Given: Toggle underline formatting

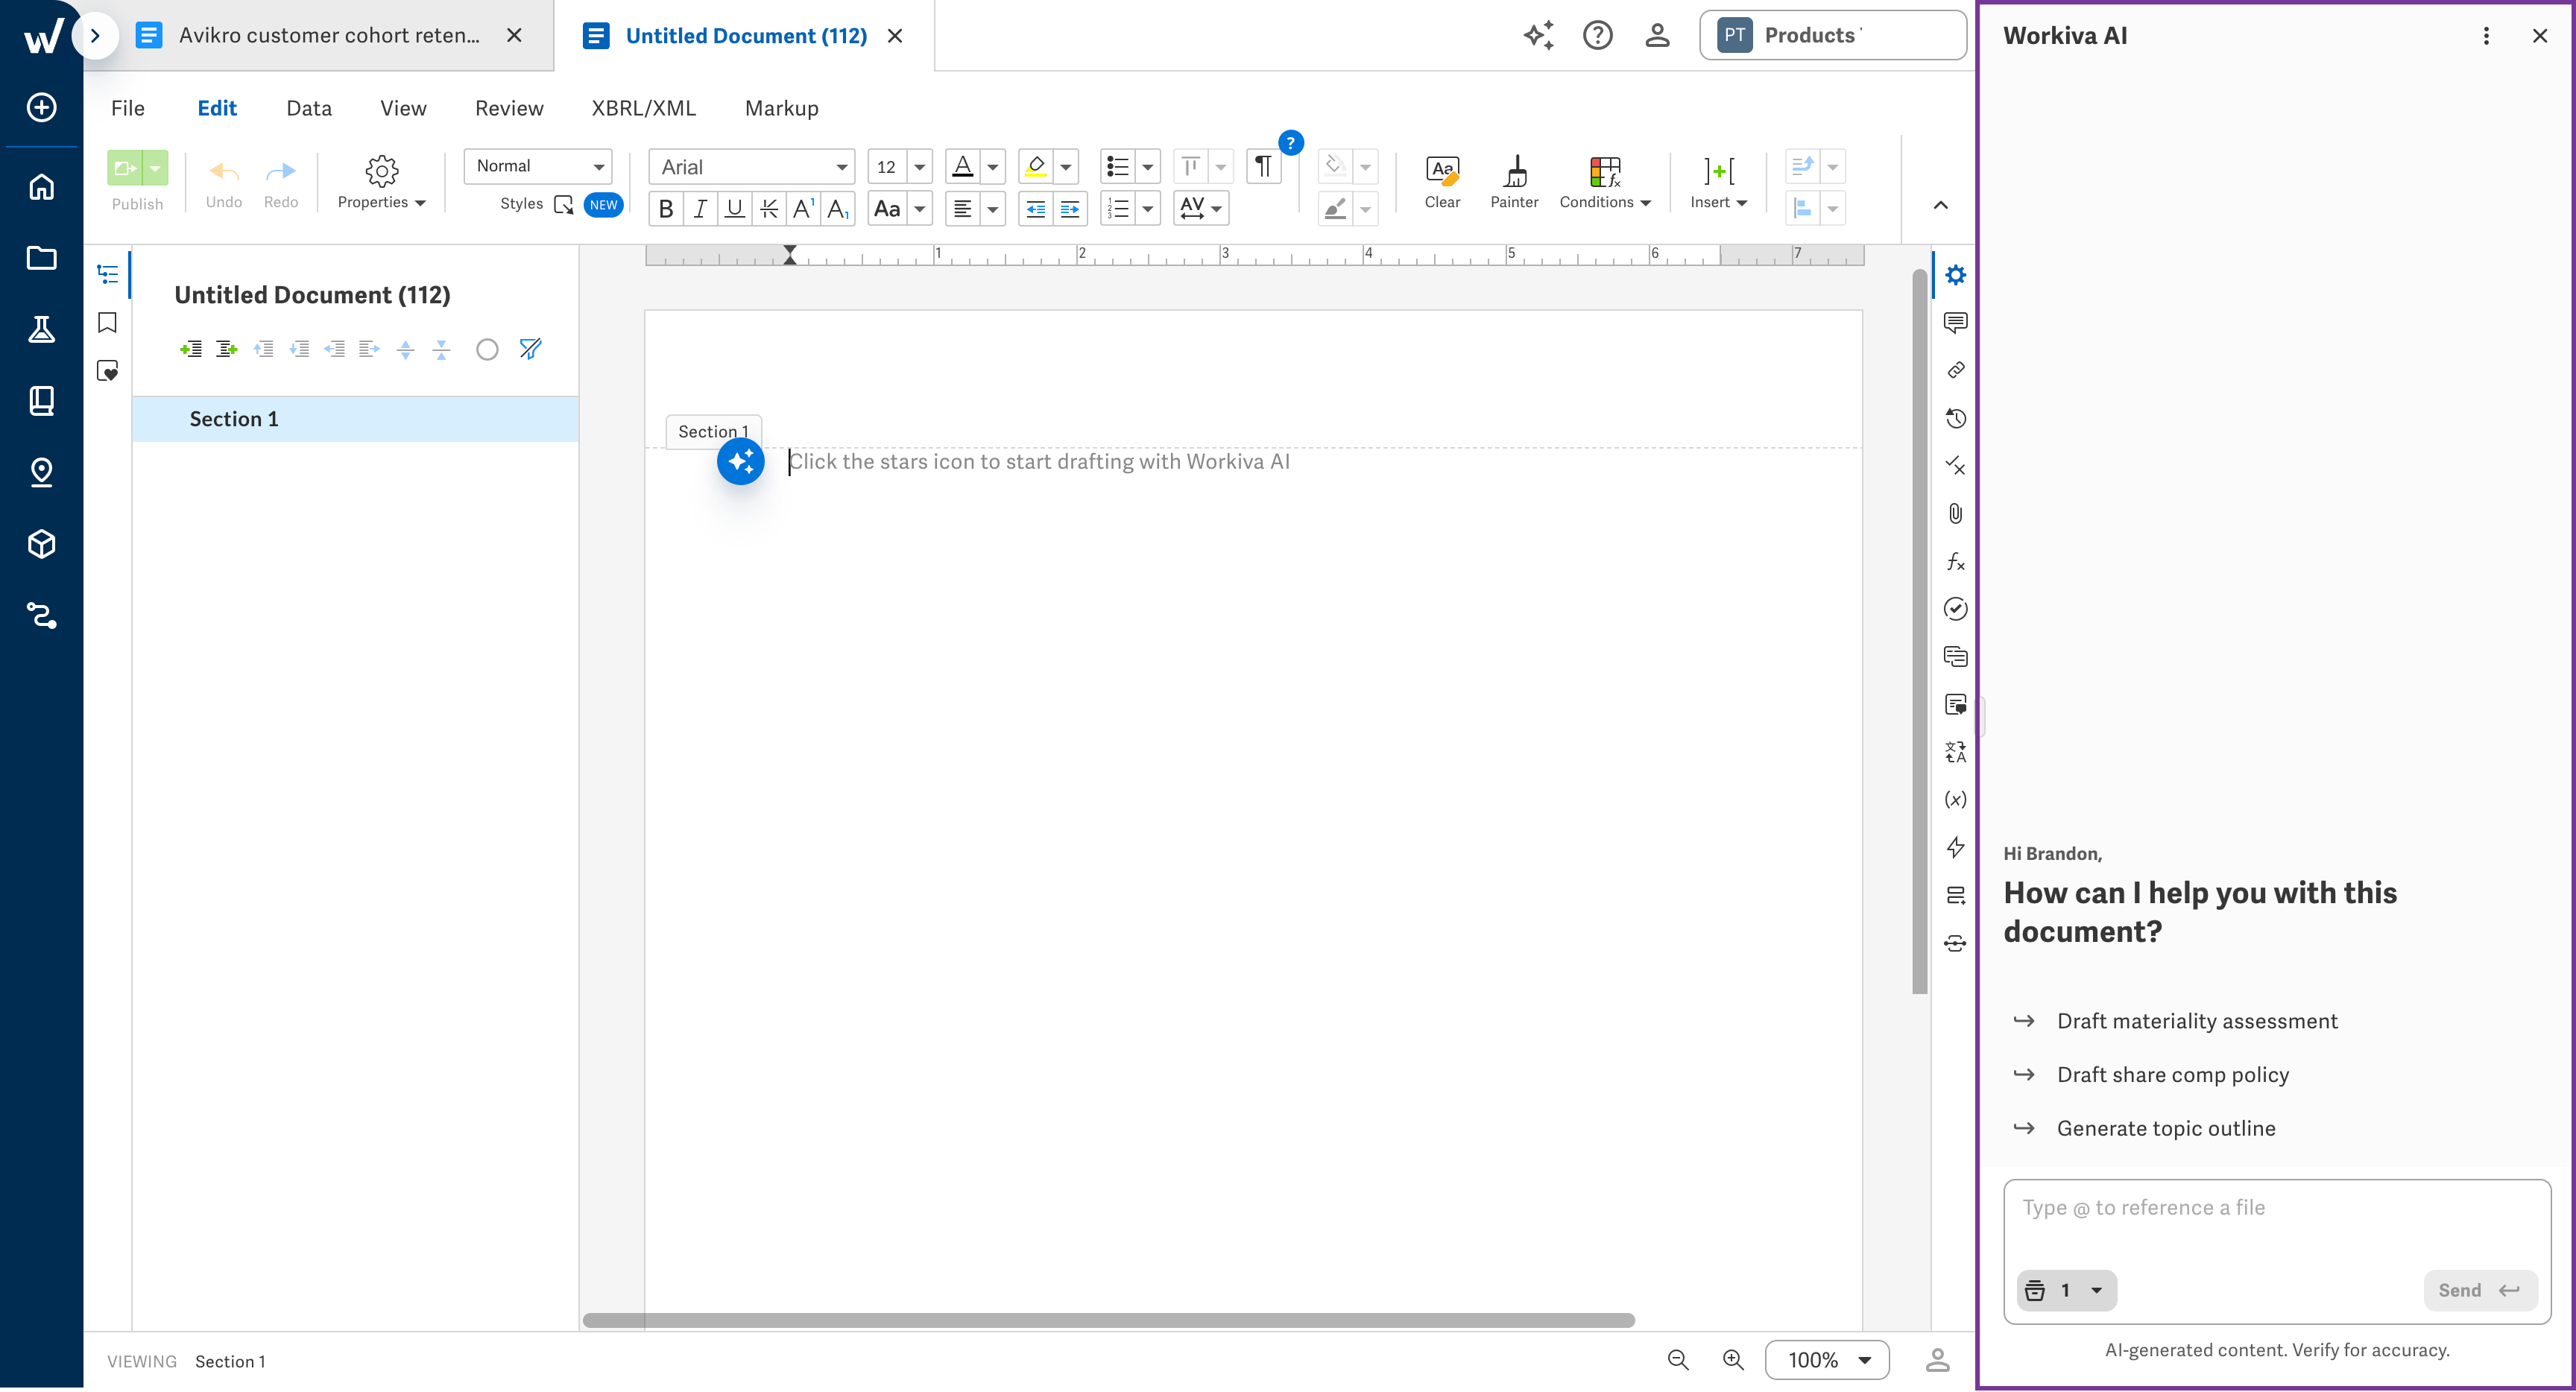Looking at the screenshot, I should [734, 208].
